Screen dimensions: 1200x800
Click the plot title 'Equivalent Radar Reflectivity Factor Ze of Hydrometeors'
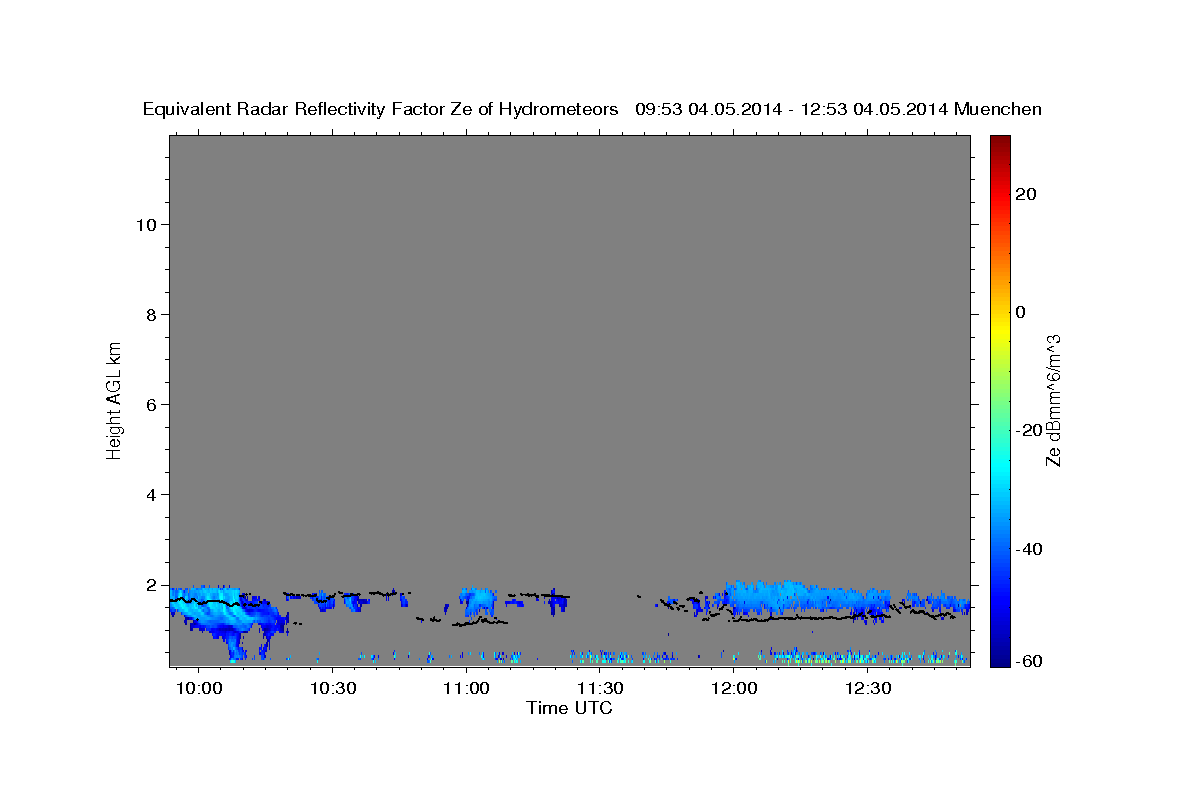(x=380, y=109)
